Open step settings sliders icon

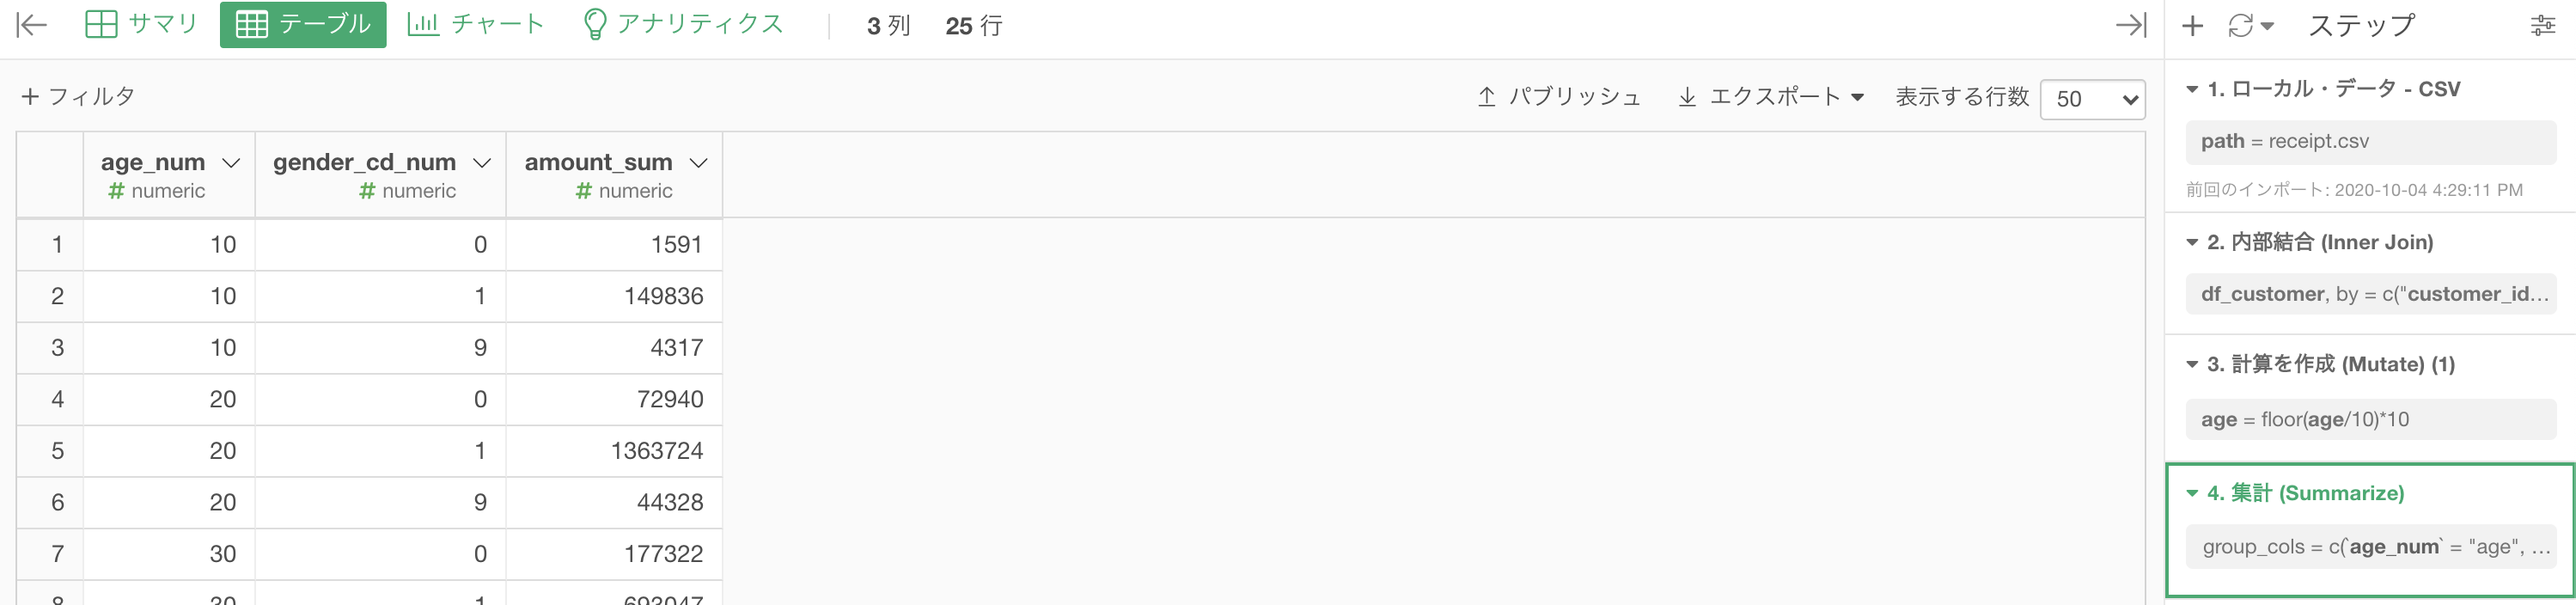(2543, 25)
